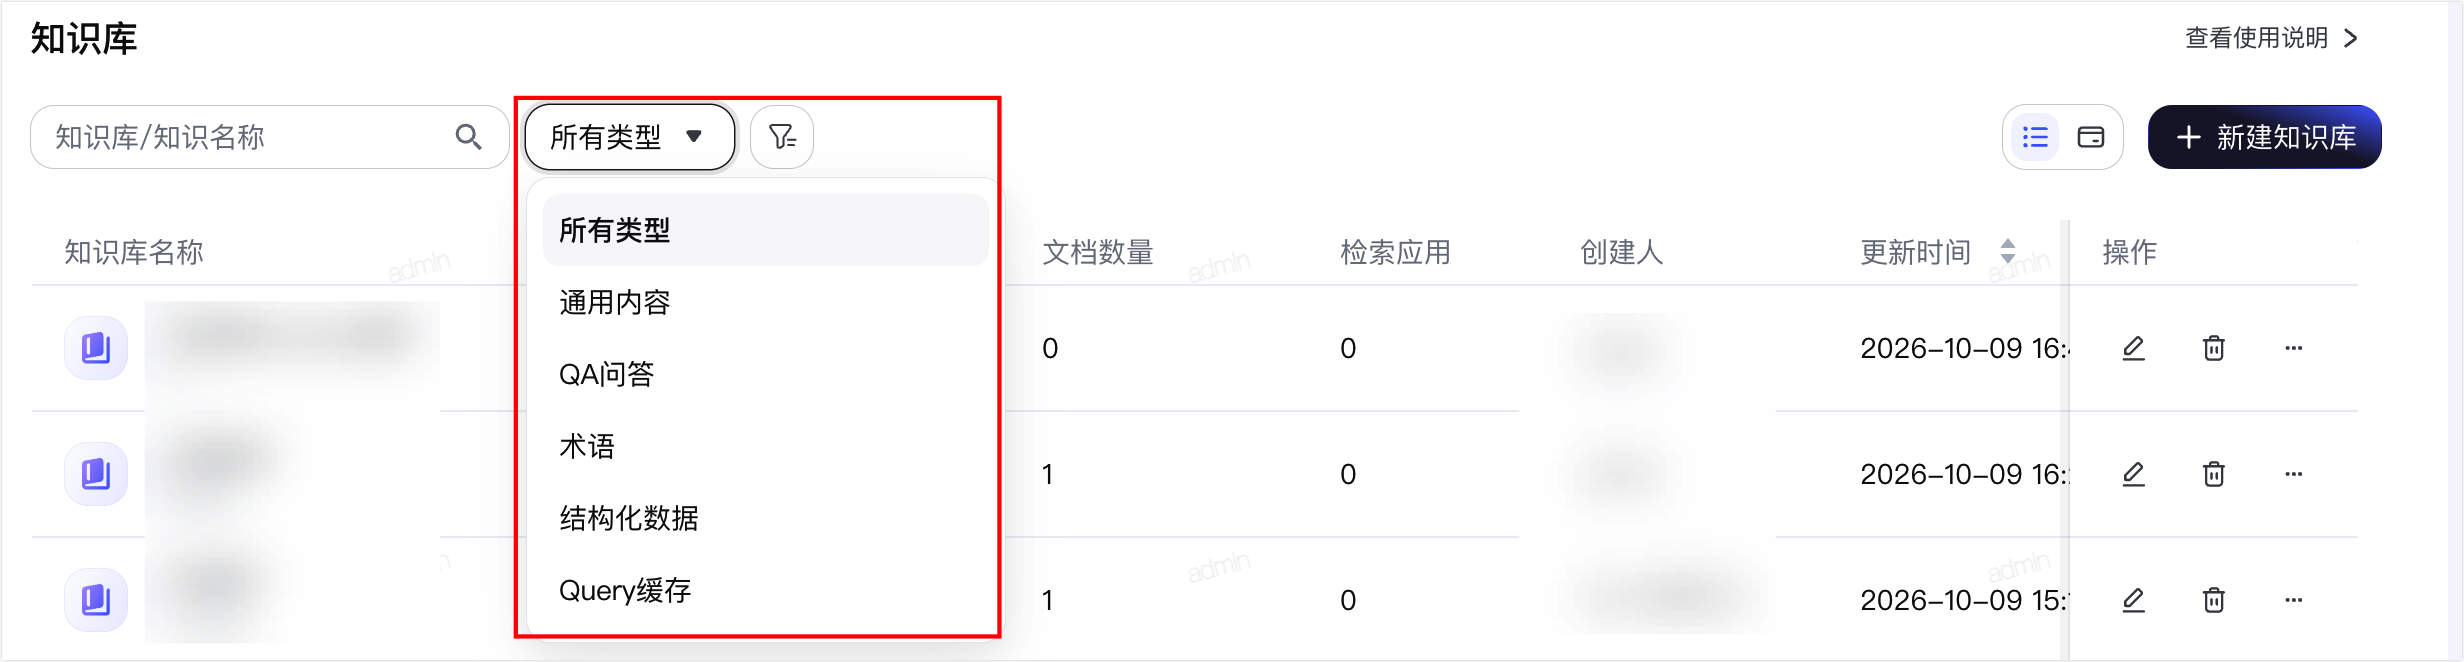This screenshot has height=662, width=2464.
Task: Edit the second knowledge base row
Action: (2133, 474)
